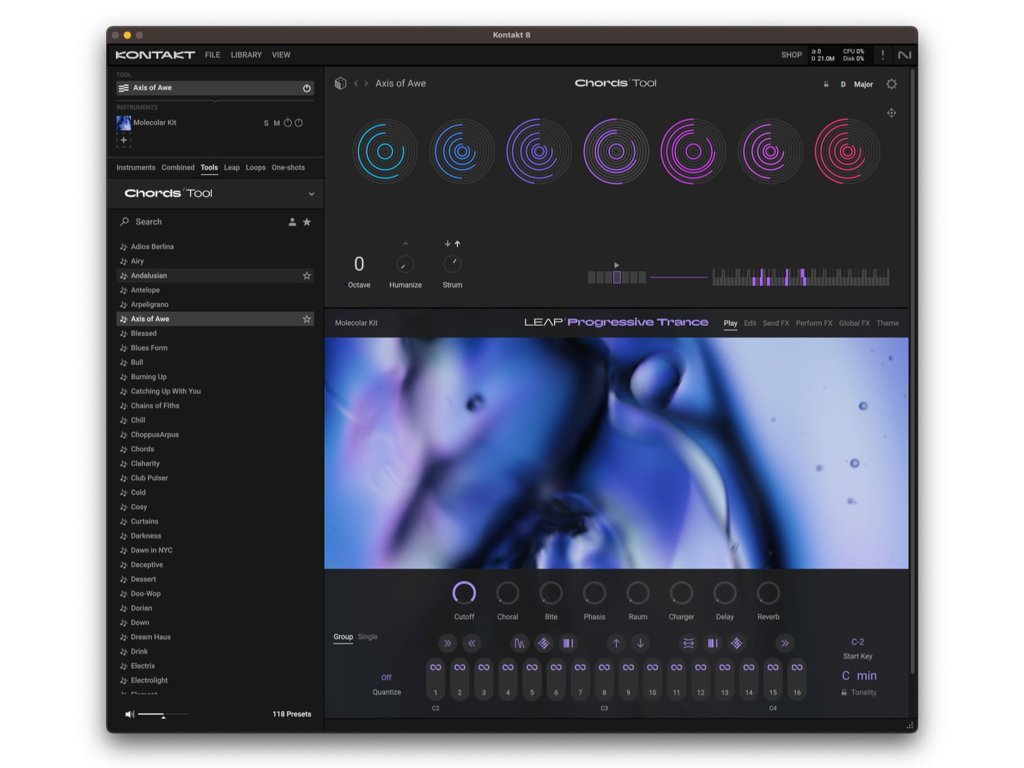Toggle favorite star on Axis of Awe preset
This screenshot has height=768, width=1024.
[x=306, y=319]
